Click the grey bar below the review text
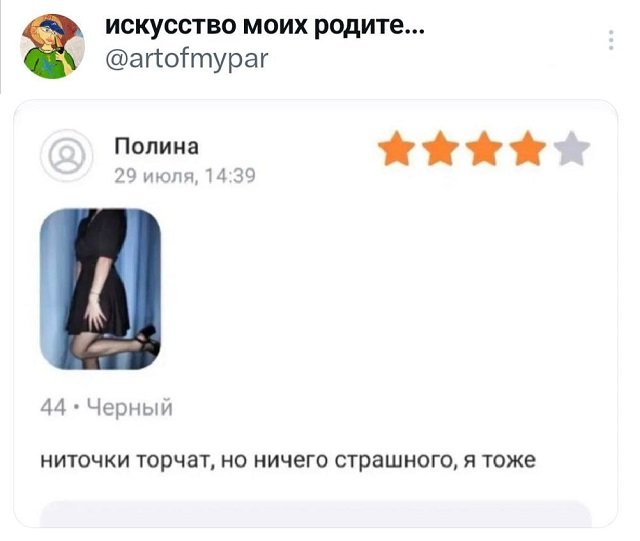This screenshot has height=541, width=640. click(x=316, y=514)
